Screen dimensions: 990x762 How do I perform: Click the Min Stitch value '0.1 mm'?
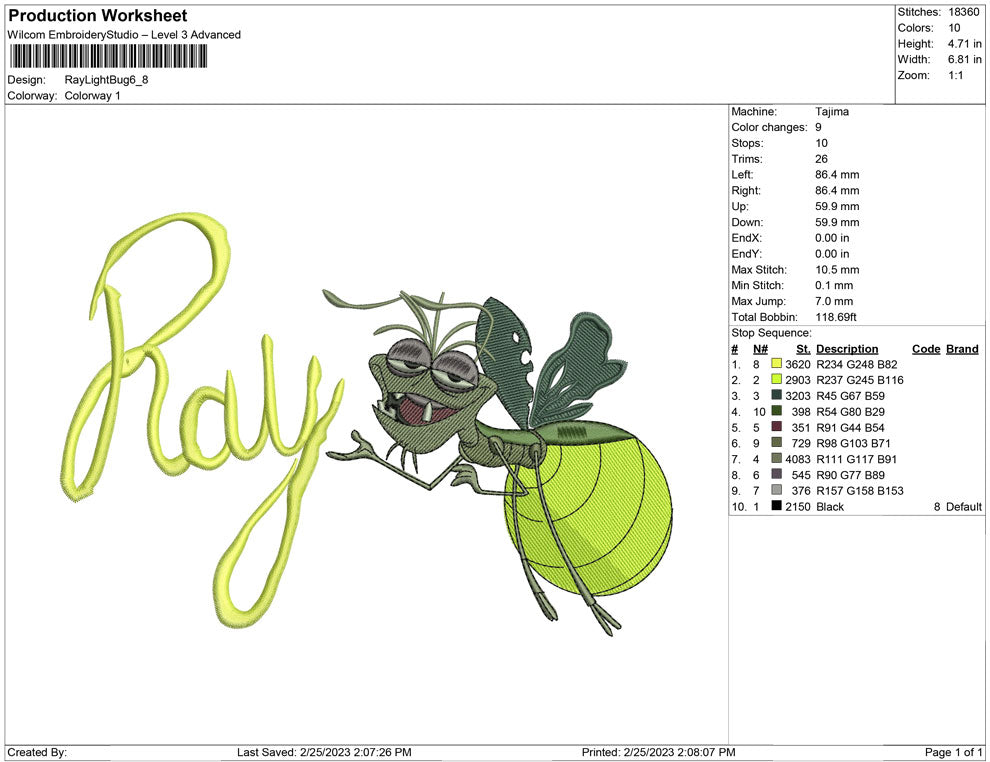click(833, 285)
